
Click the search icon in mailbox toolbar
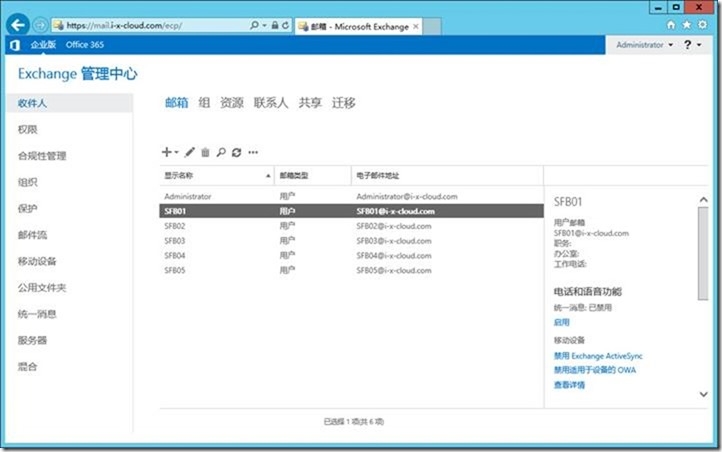pyautogui.click(x=221, y=152)
